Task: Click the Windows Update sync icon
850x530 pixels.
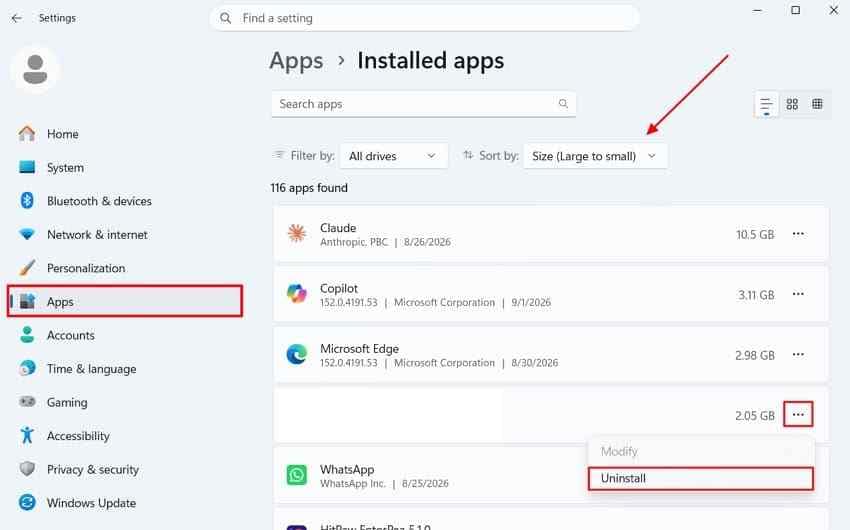Action: [x=27, y=502]
